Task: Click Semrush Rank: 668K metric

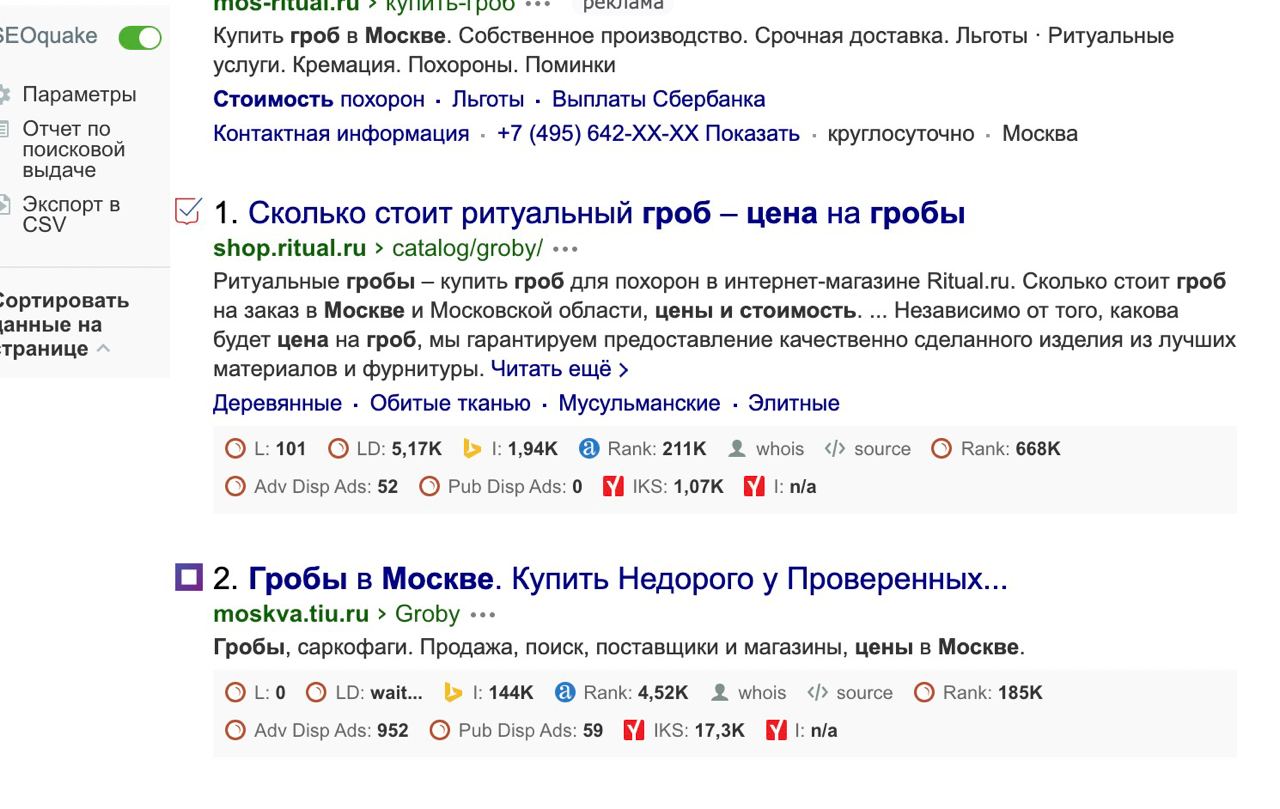Action: [996, 449]
